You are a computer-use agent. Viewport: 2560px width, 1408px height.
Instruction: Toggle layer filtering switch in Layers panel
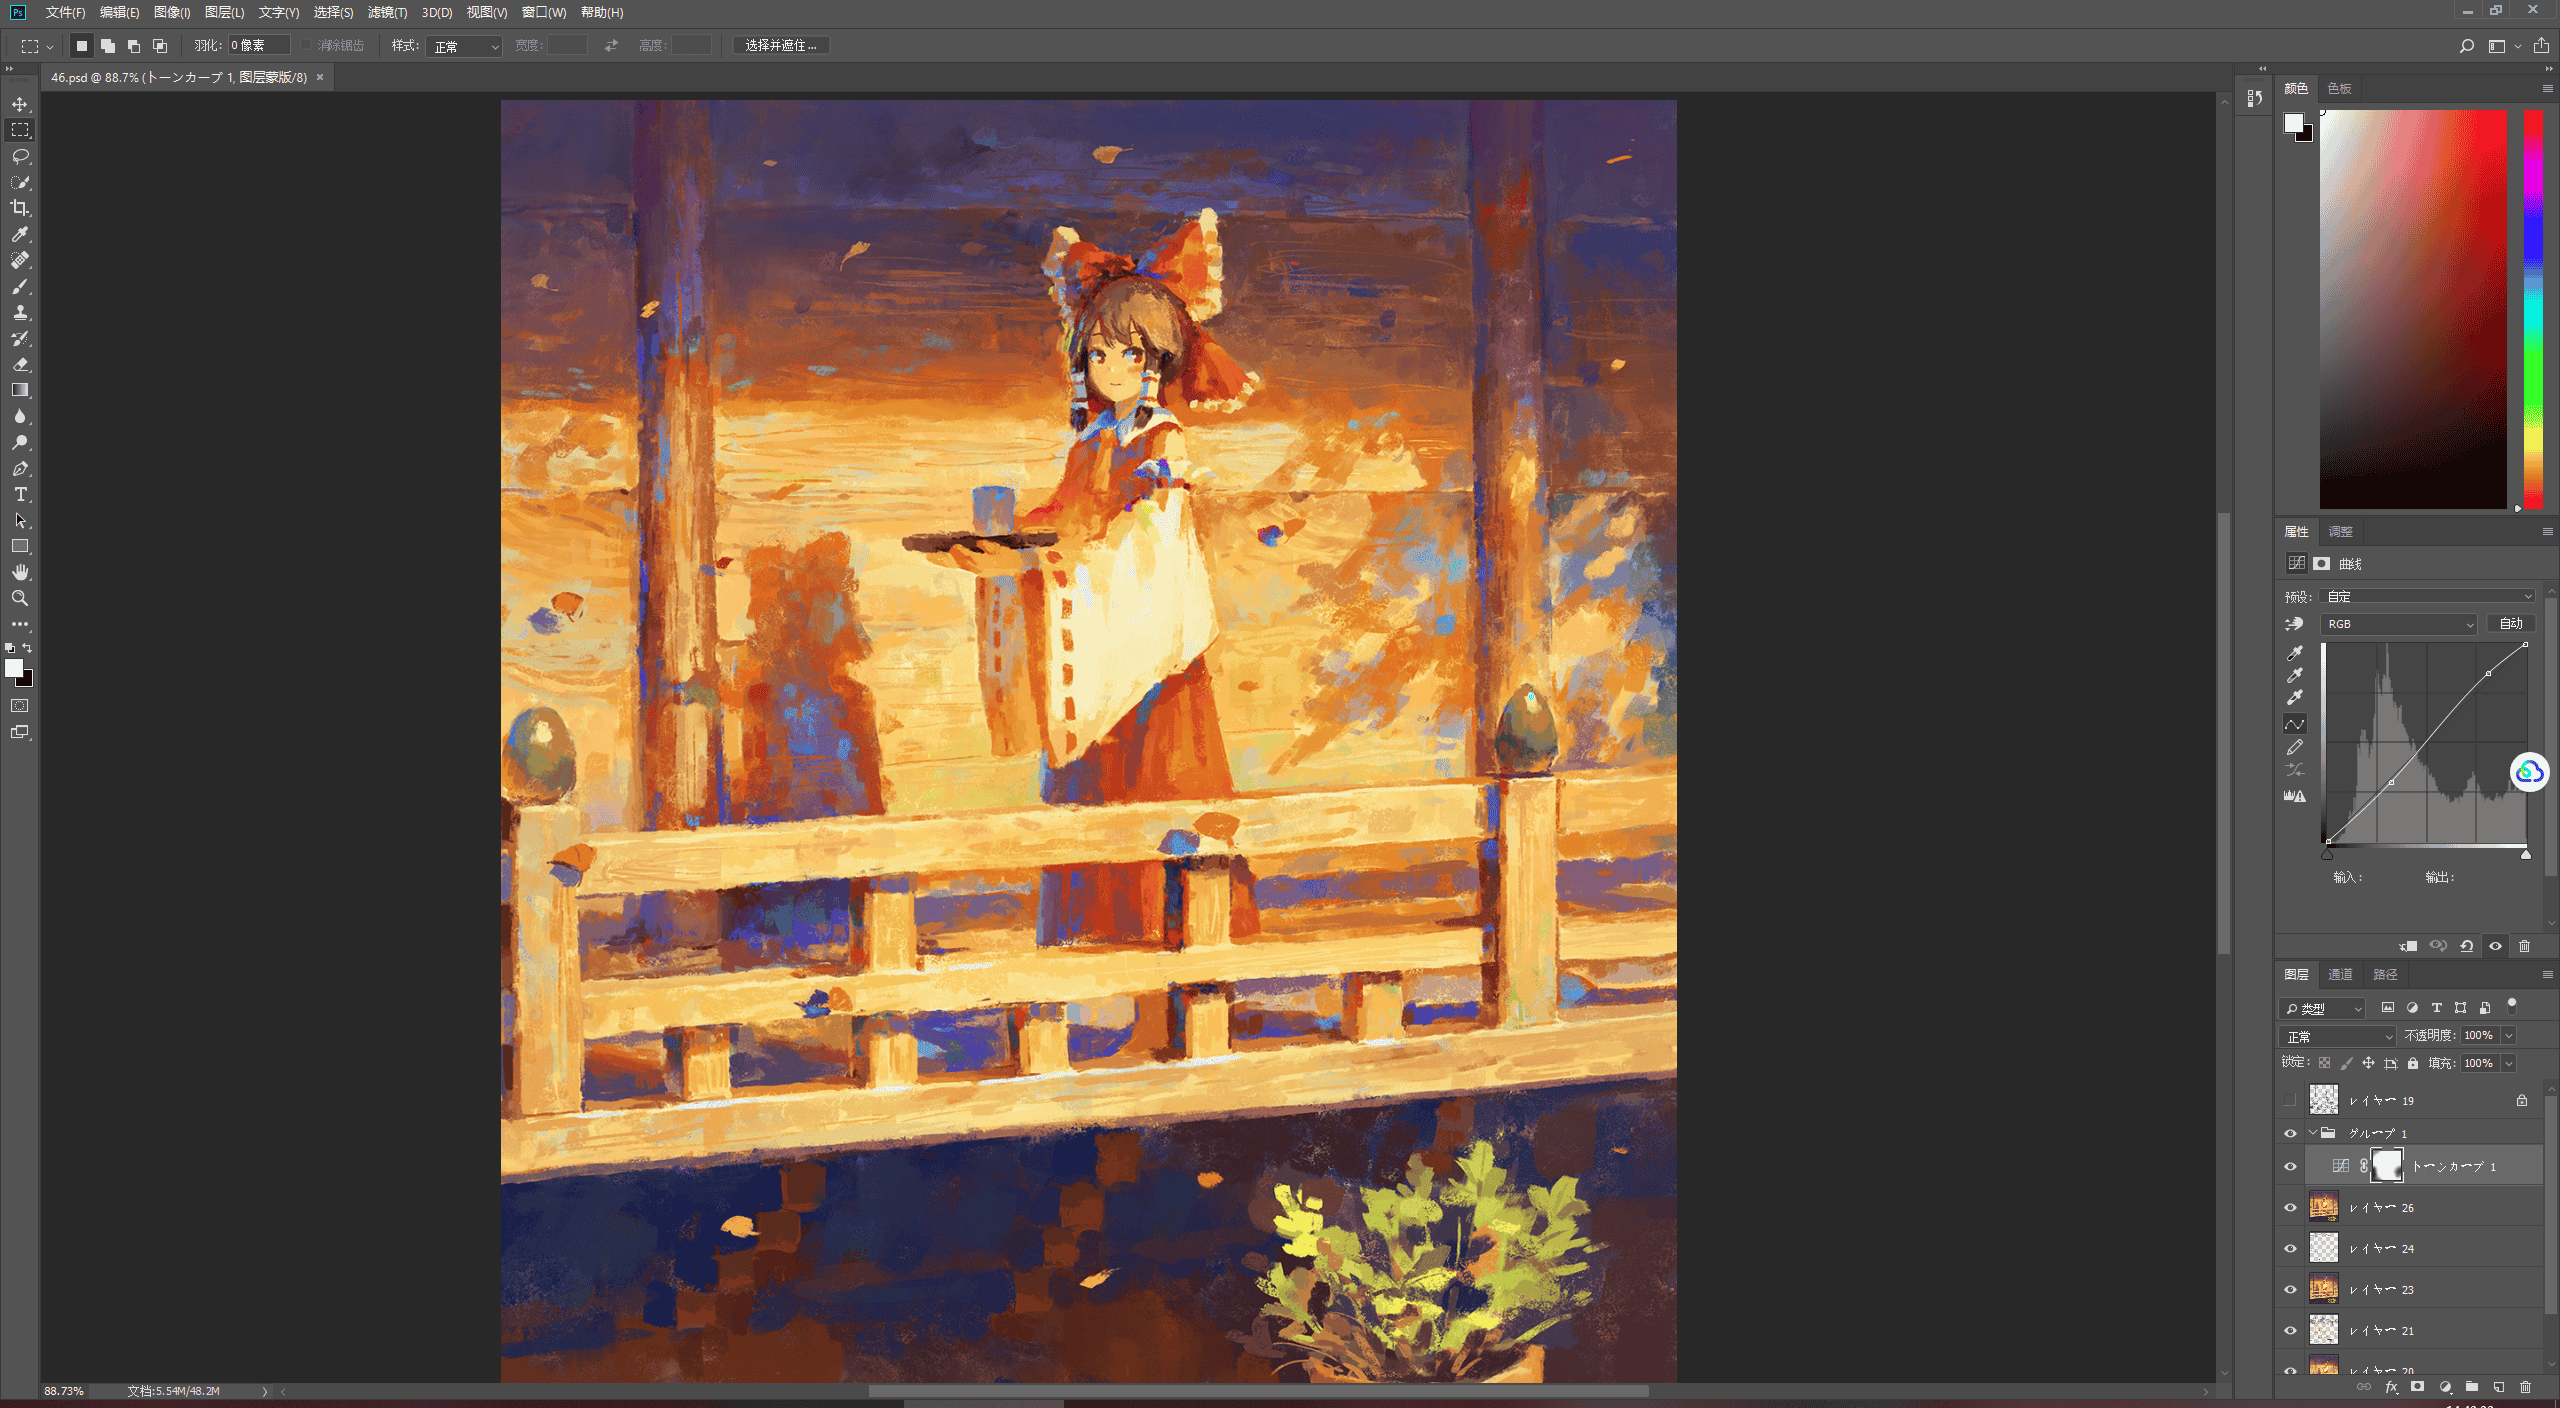[x=2511, y=1006]
